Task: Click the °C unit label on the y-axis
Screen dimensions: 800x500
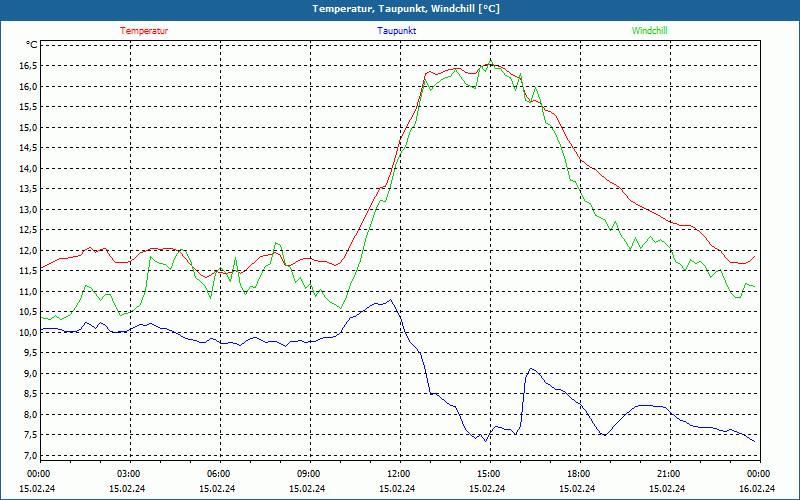Action: pyautogui.click(x=32, y=45)
